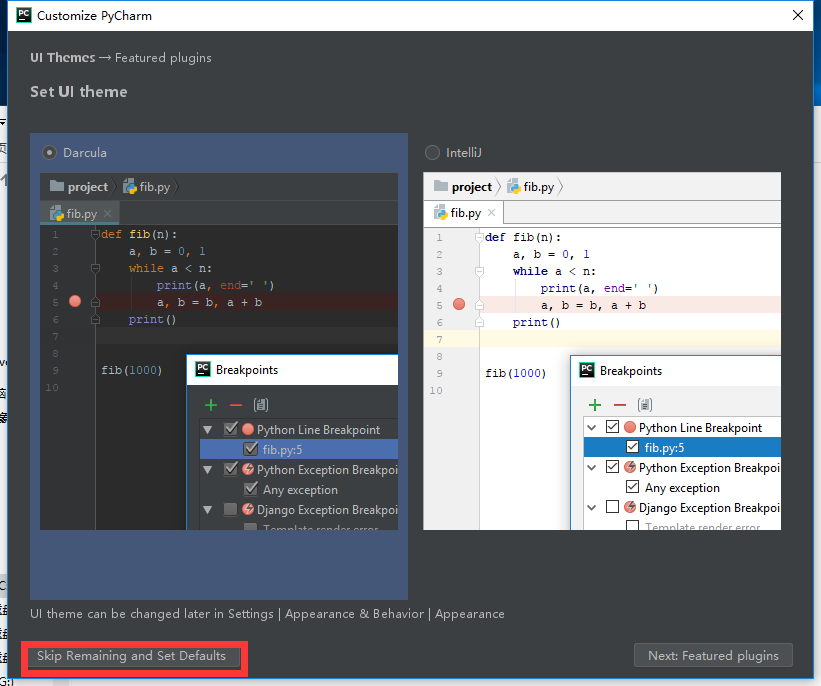Click fib.py breadcrumb file icon in Darcula preview
821x686 pixels.
pyautogui.click(x=130, y=186)
